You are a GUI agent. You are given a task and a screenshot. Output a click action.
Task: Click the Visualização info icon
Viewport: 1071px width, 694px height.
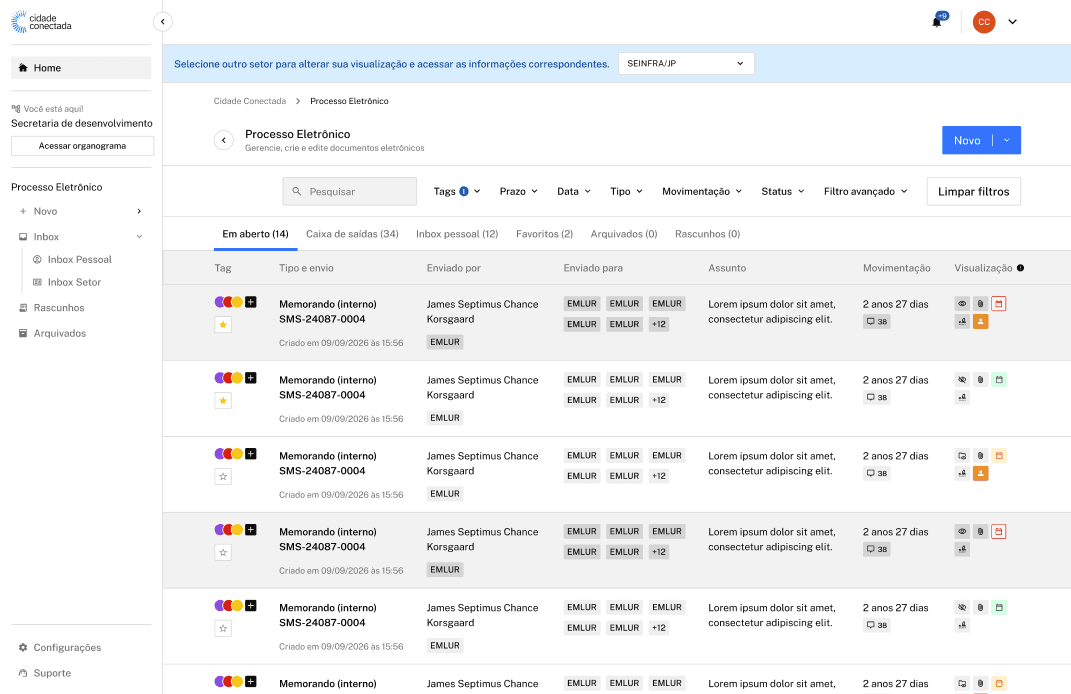tap(1020, 268)
